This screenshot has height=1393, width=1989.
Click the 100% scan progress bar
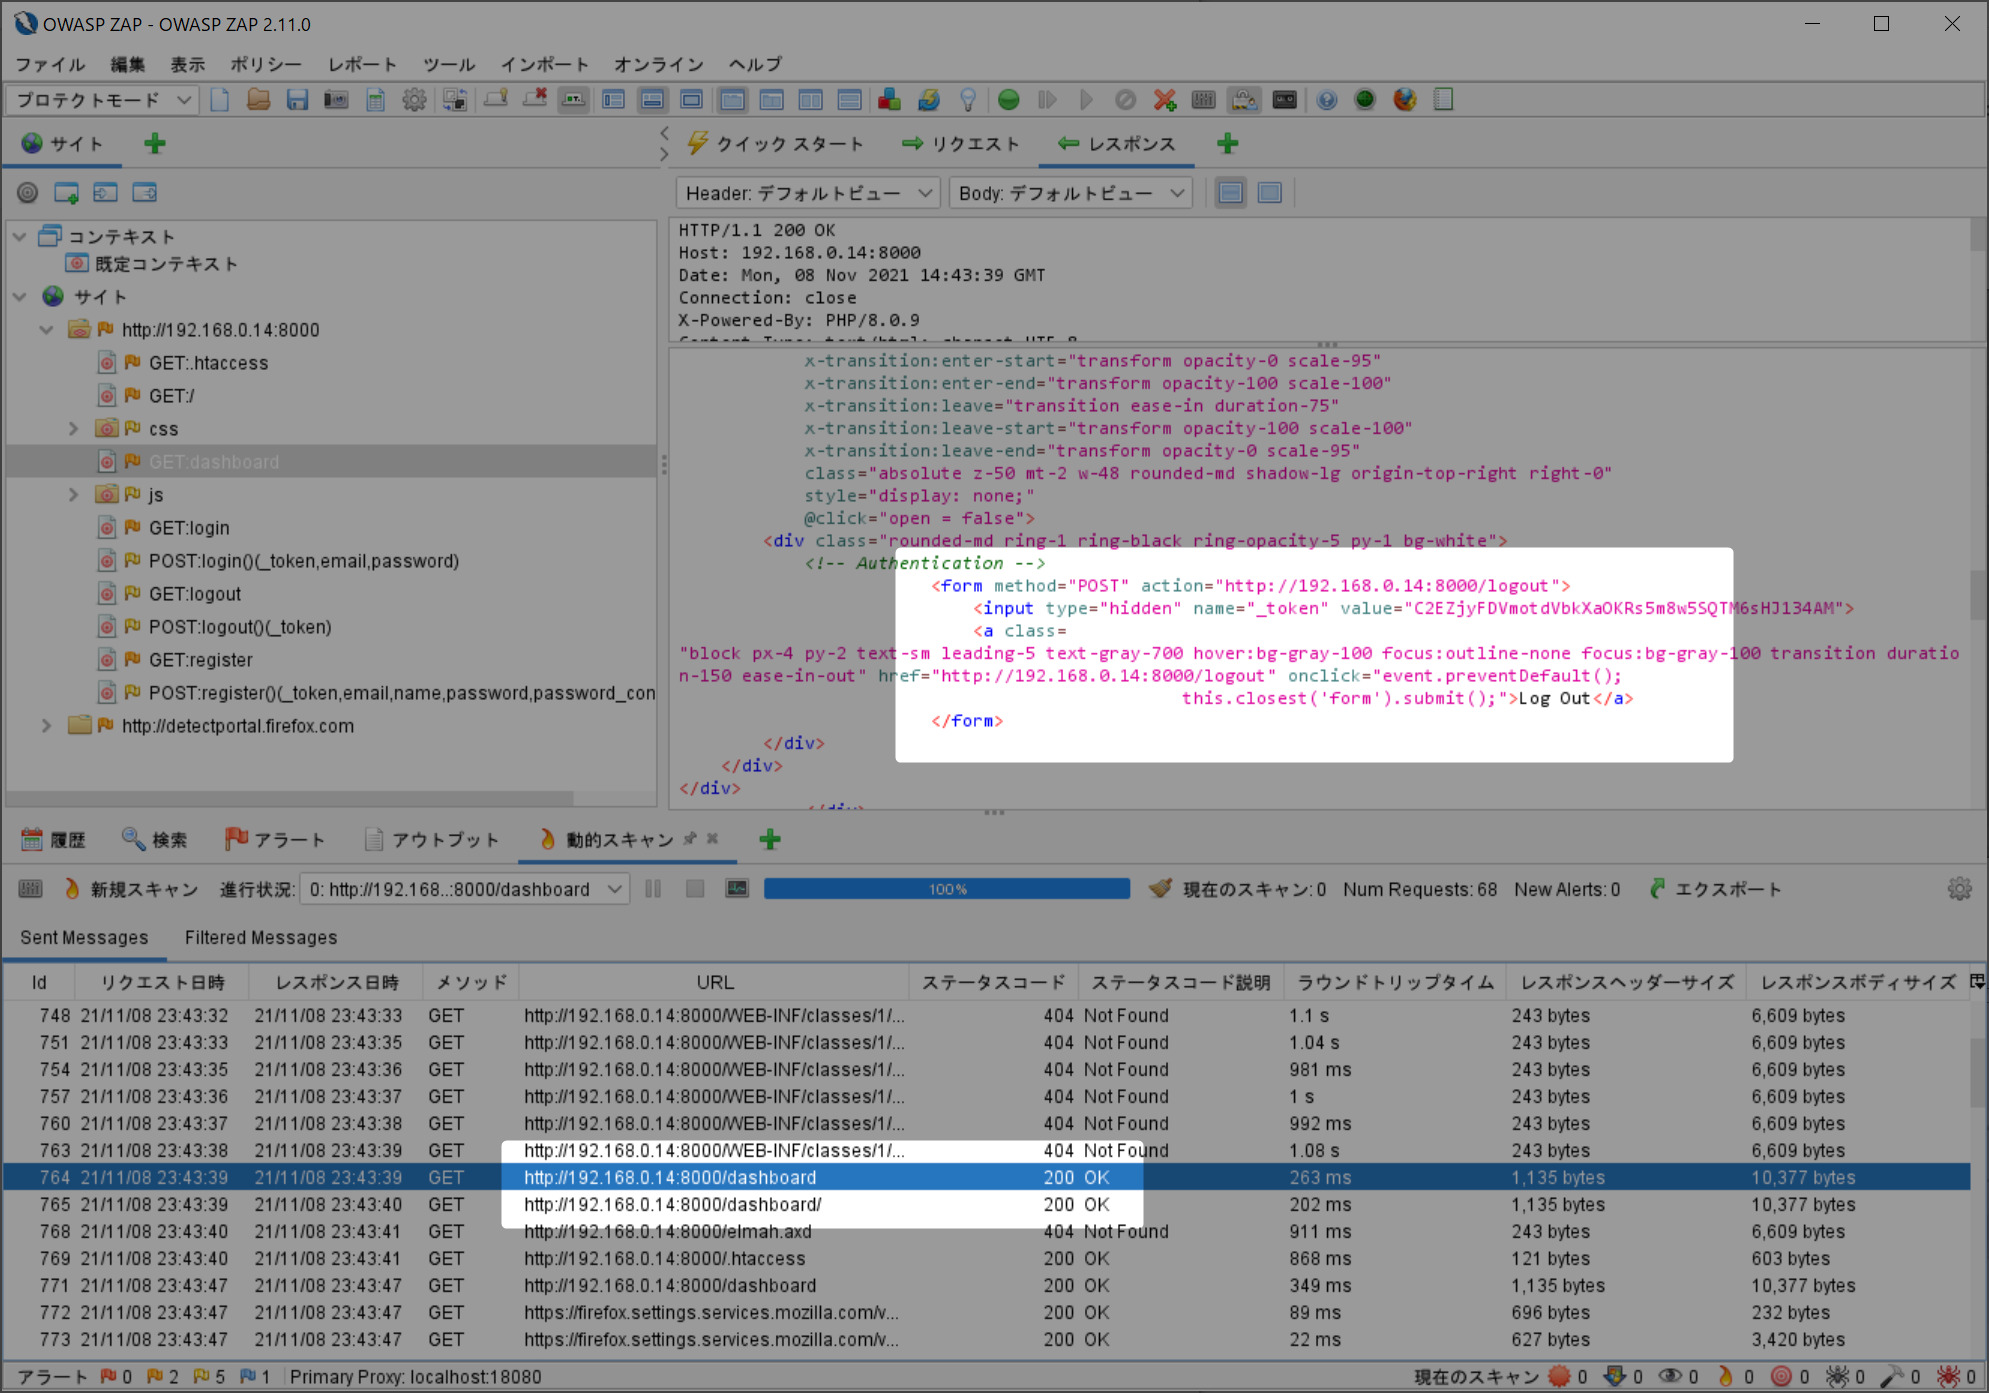point(947,889)
